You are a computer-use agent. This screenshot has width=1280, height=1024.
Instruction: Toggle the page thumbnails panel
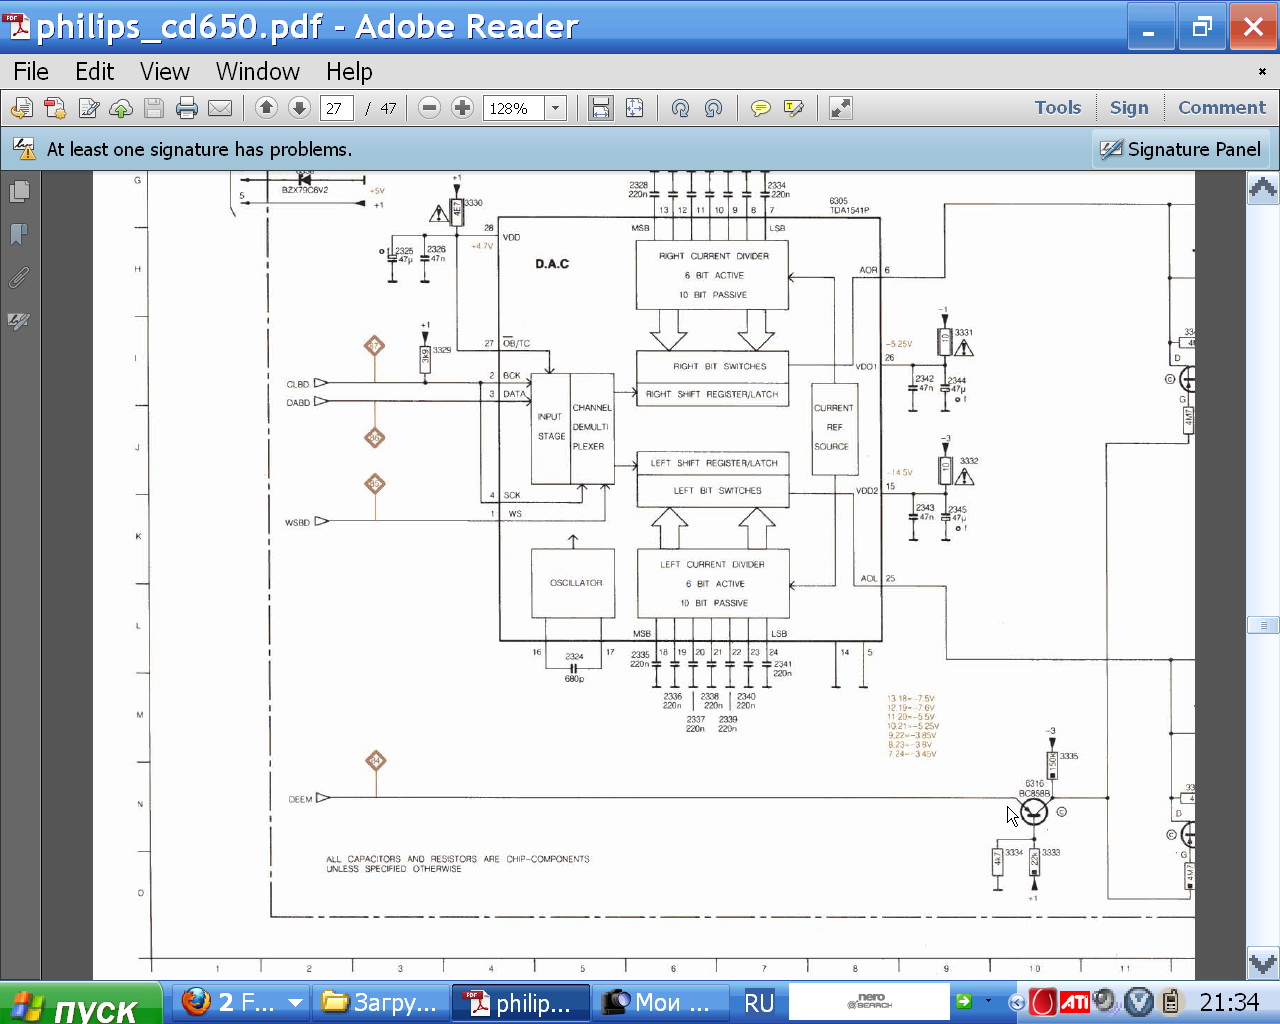coord(19,191)
